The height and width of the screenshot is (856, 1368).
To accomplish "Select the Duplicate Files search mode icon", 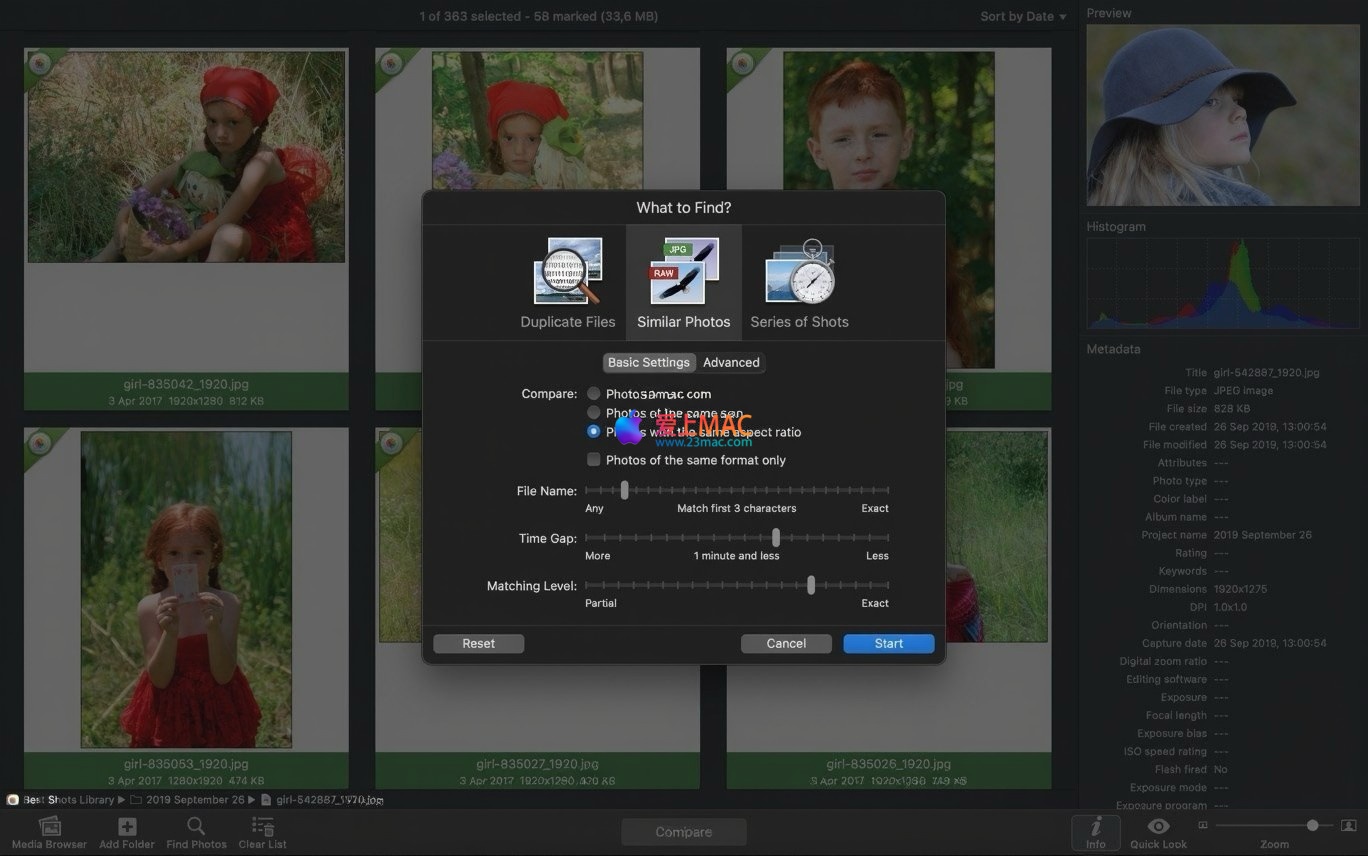I will click(x=567, y=271).
